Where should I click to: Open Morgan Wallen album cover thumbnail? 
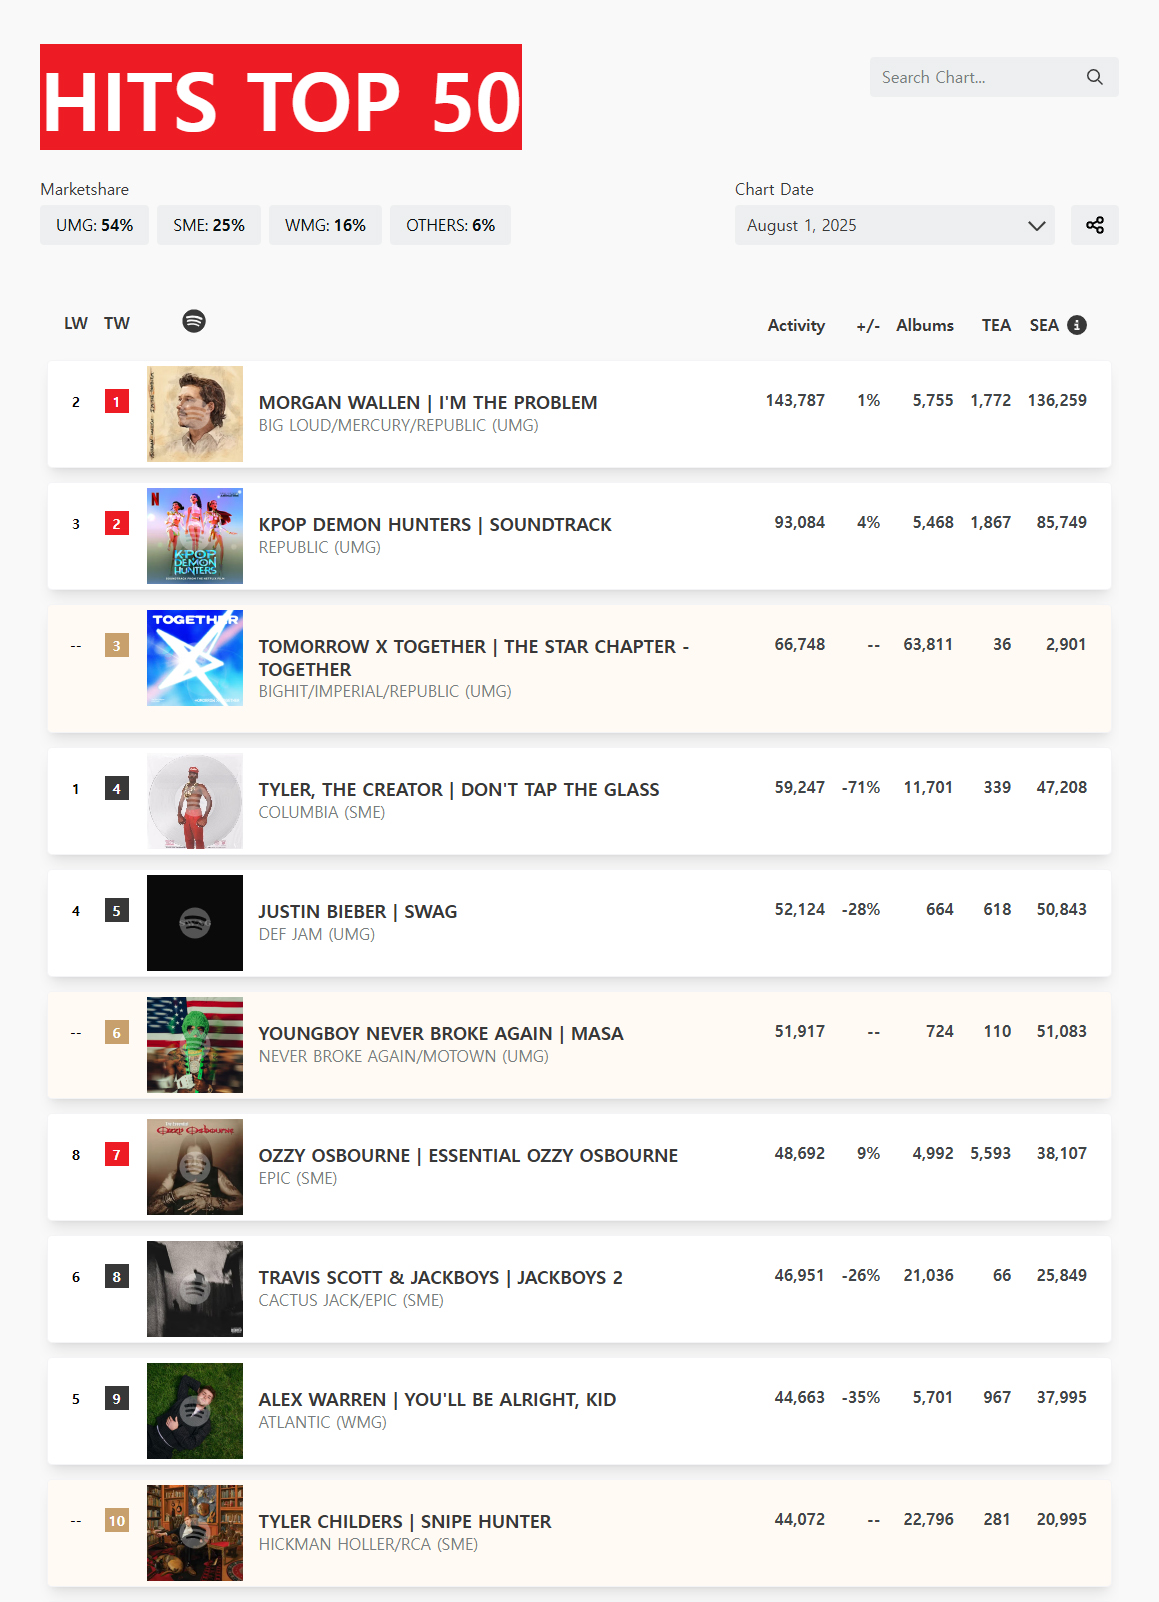tap(195, 414)
